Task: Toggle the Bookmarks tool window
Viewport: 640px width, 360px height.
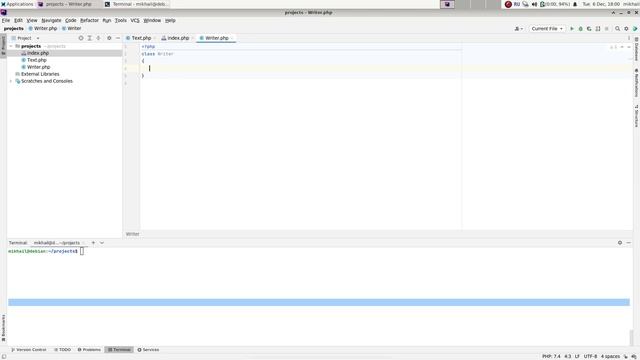Action: [x=3, y=328]
